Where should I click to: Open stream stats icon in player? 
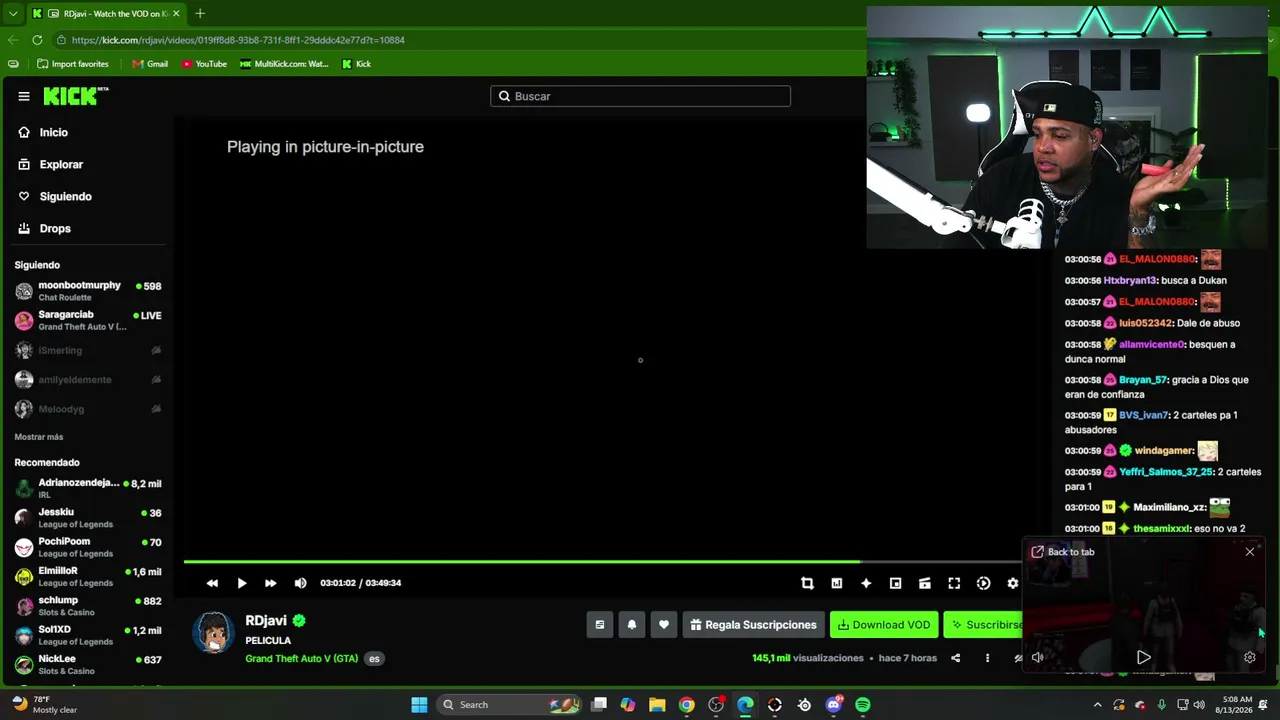click(837, 583)
